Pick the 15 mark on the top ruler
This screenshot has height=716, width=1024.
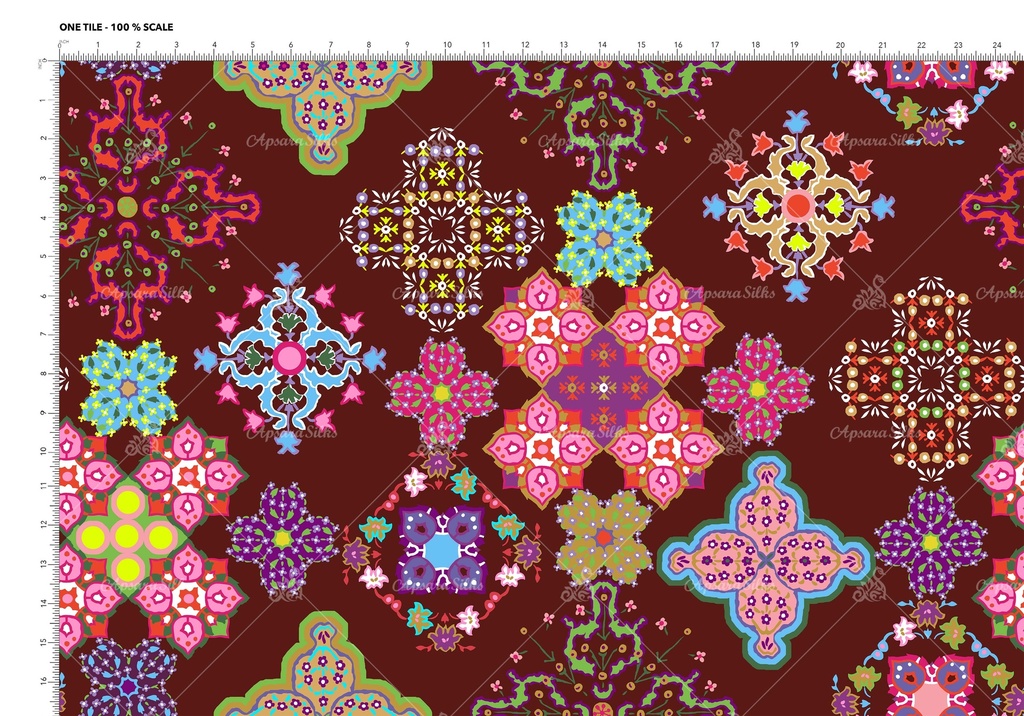pyautogui.click(x=641, y=46)
